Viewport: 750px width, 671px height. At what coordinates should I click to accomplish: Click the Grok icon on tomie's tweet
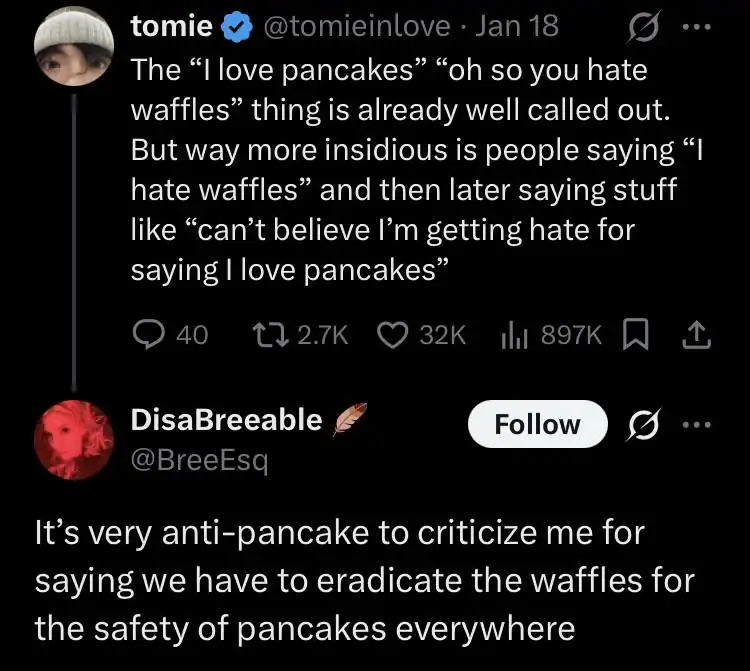point(632,28)
